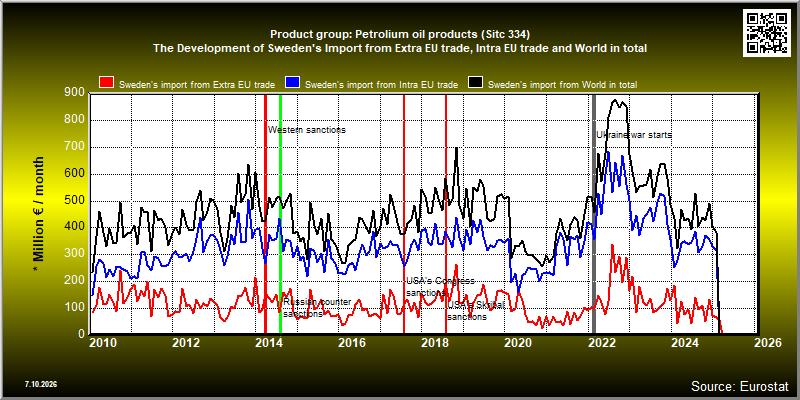This screenshot has height=400, width=800.
Task: Select legend label Sweden's import from Extra EU trade
Action: click(197, 85)
